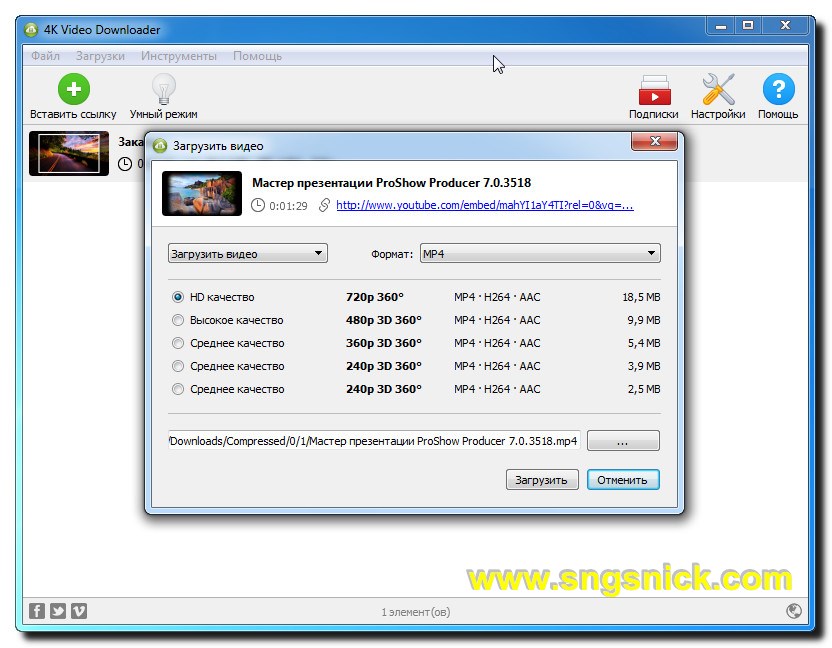The height and width of the screenshot is (648, 832).
Task: Click the globe icon in status bar
Action: click(794, 611)
